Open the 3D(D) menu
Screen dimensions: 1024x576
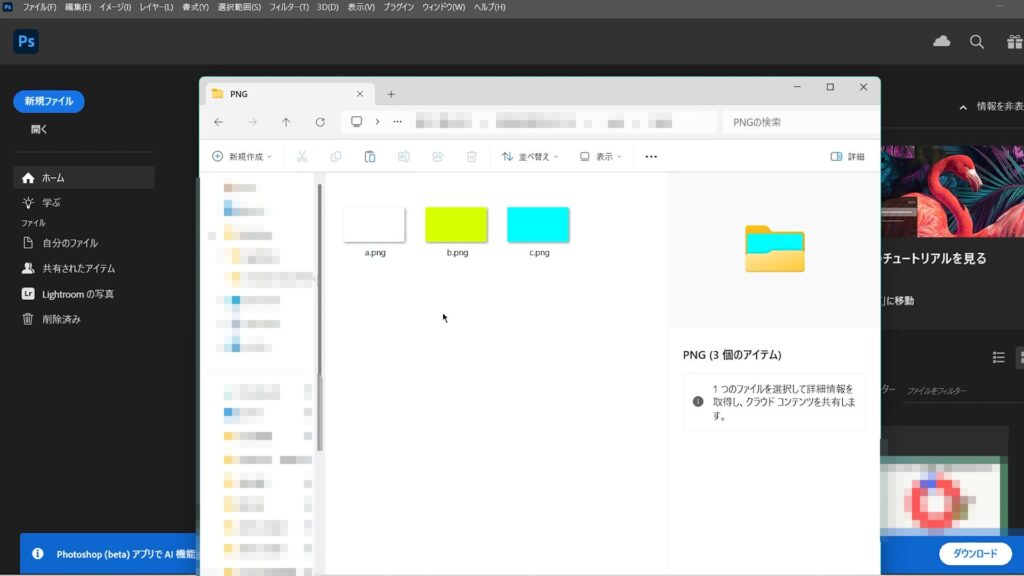coord(328,7)
